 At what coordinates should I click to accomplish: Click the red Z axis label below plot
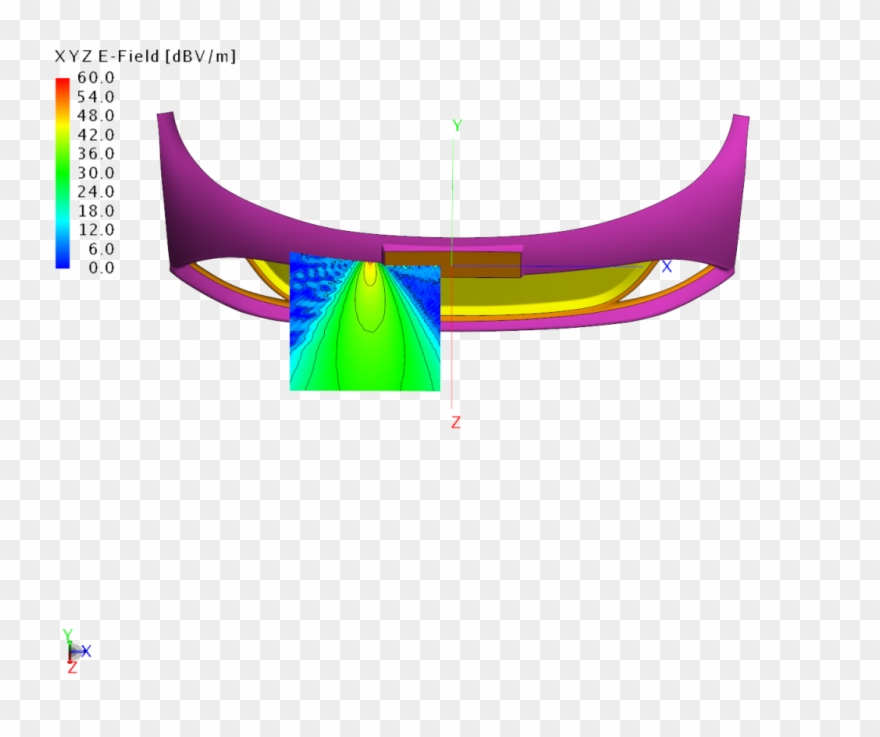(x=455, y=422)
